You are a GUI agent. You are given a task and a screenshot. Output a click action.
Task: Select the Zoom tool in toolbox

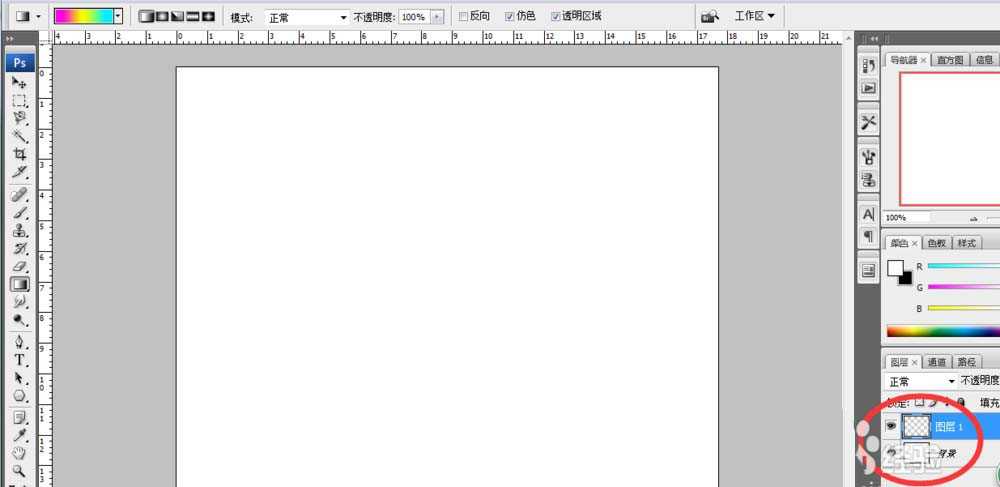(x=19, y=470)
